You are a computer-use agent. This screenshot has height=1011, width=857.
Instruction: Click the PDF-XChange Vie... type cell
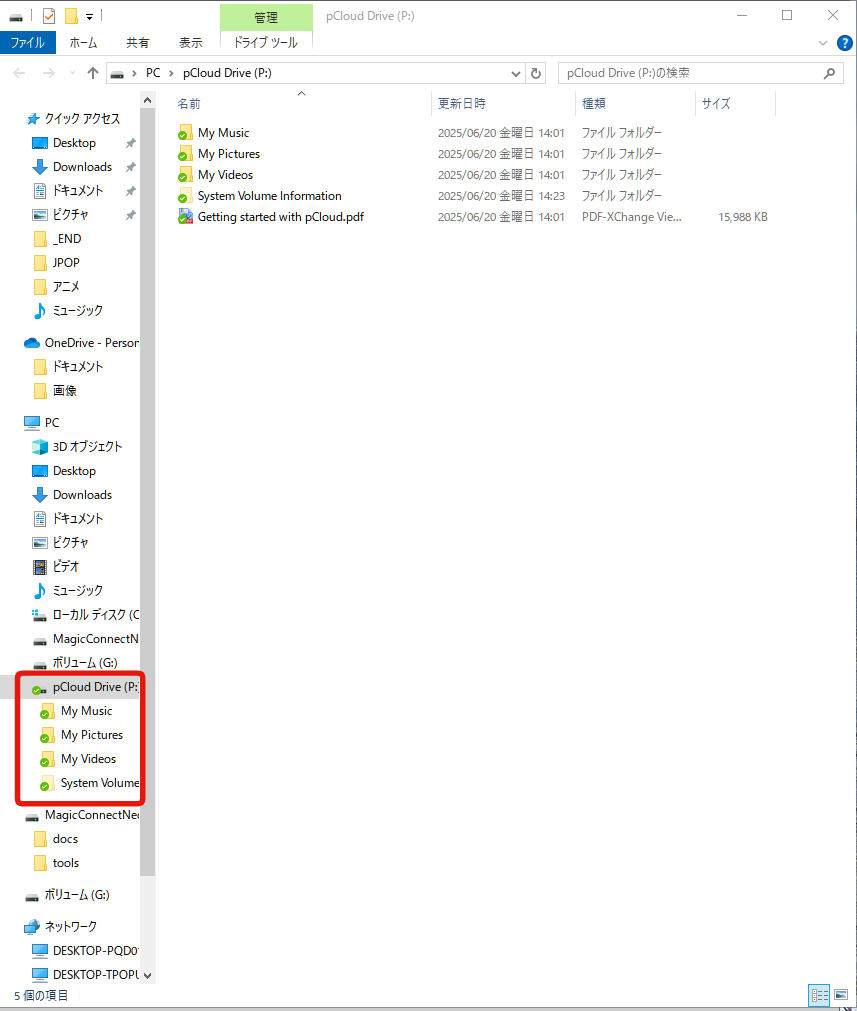(x=631, y=217)
